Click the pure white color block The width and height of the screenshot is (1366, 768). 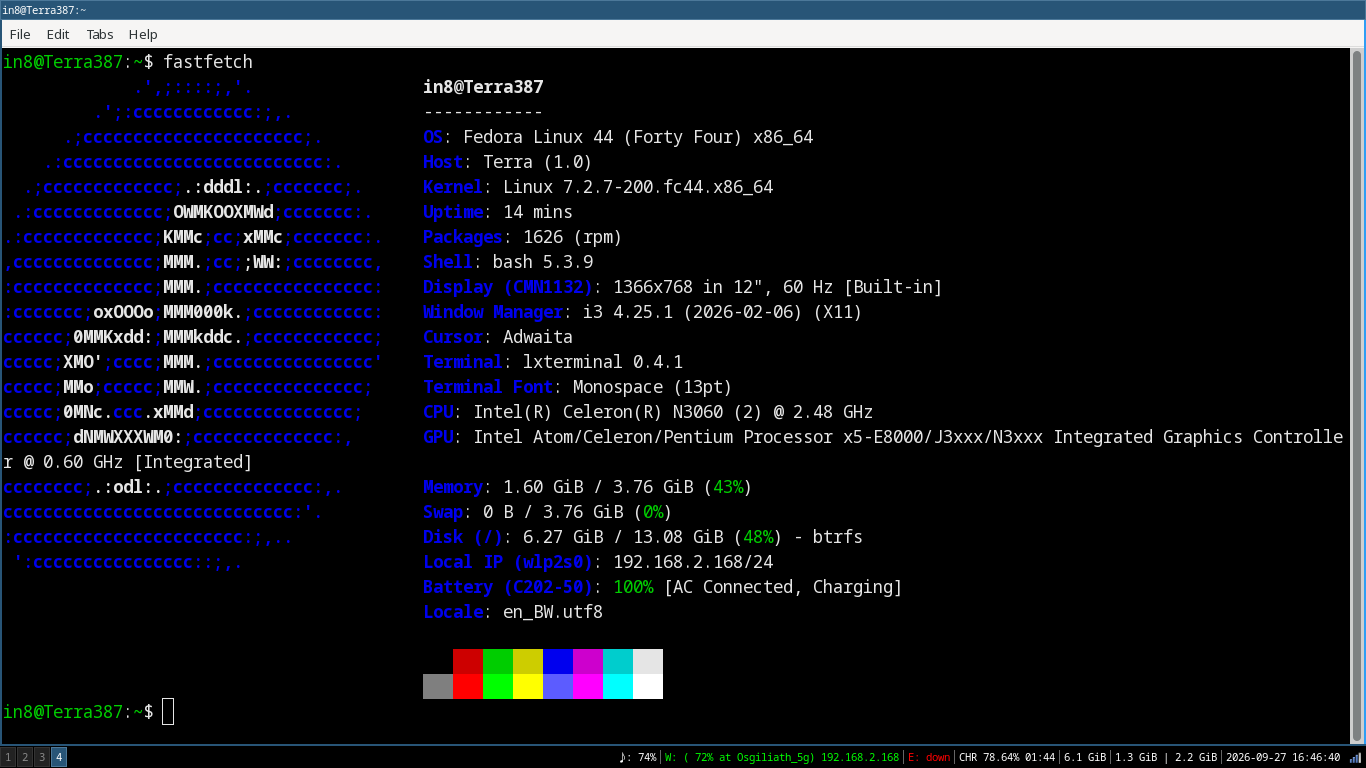648,686
